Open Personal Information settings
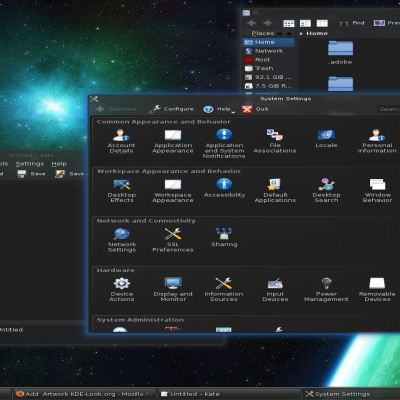 tap(377, 141)
